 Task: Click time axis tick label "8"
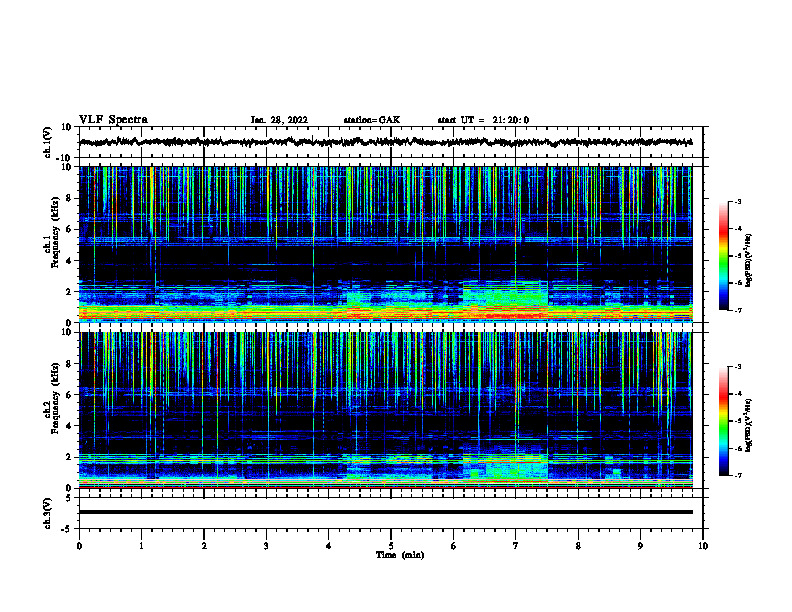click(x=578, y=546)
